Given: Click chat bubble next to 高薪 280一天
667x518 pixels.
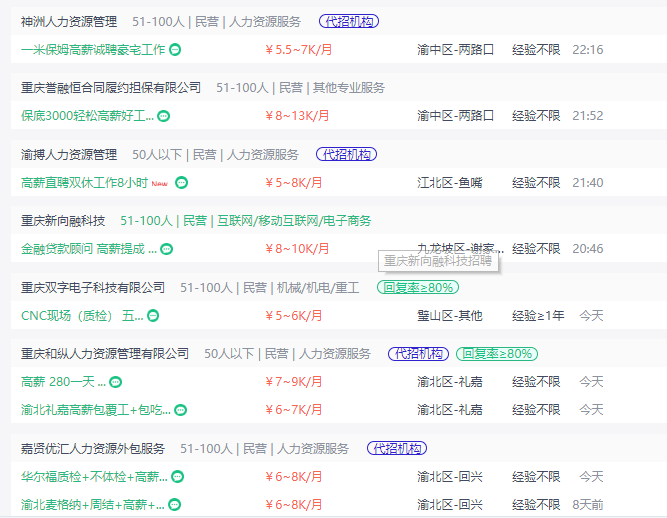Looking at the screenshot, I should pos(115,382).
